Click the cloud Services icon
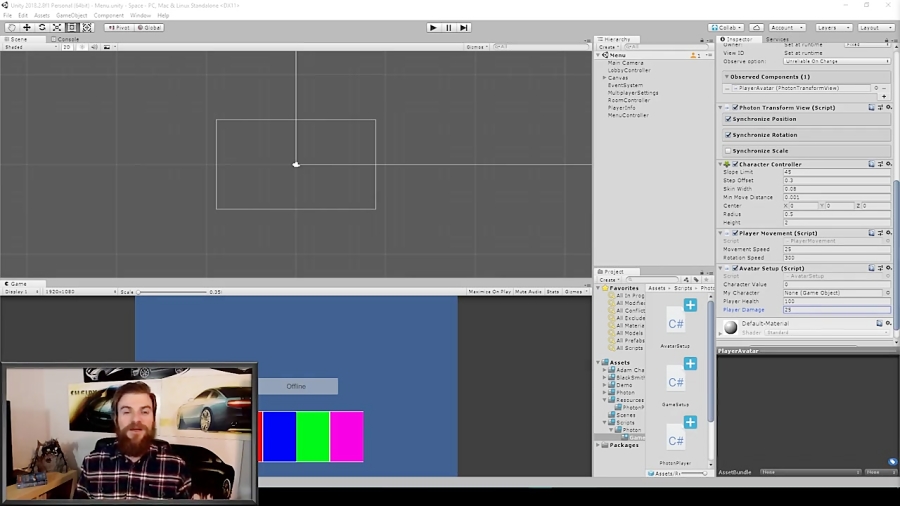 [x=757, y=28]
